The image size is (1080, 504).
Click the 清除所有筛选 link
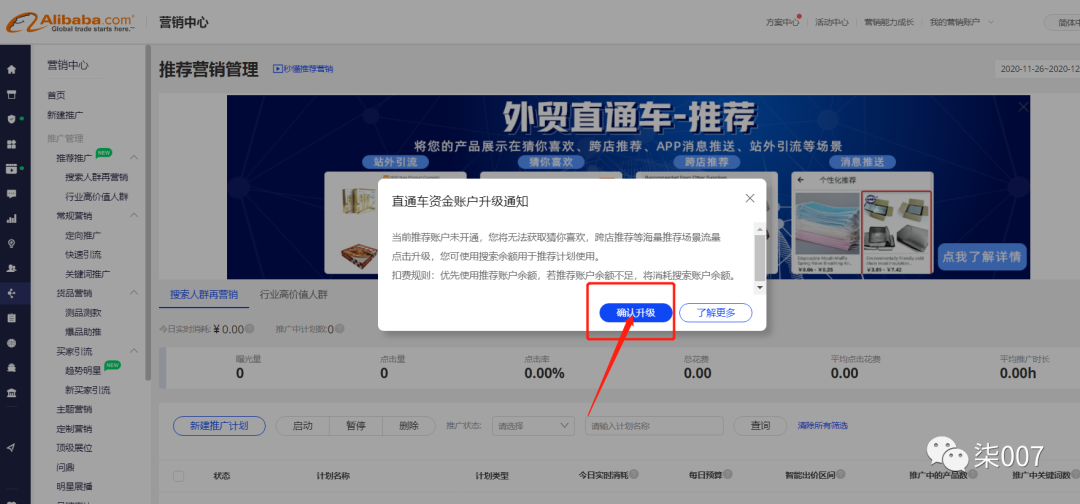click(823, 426)
